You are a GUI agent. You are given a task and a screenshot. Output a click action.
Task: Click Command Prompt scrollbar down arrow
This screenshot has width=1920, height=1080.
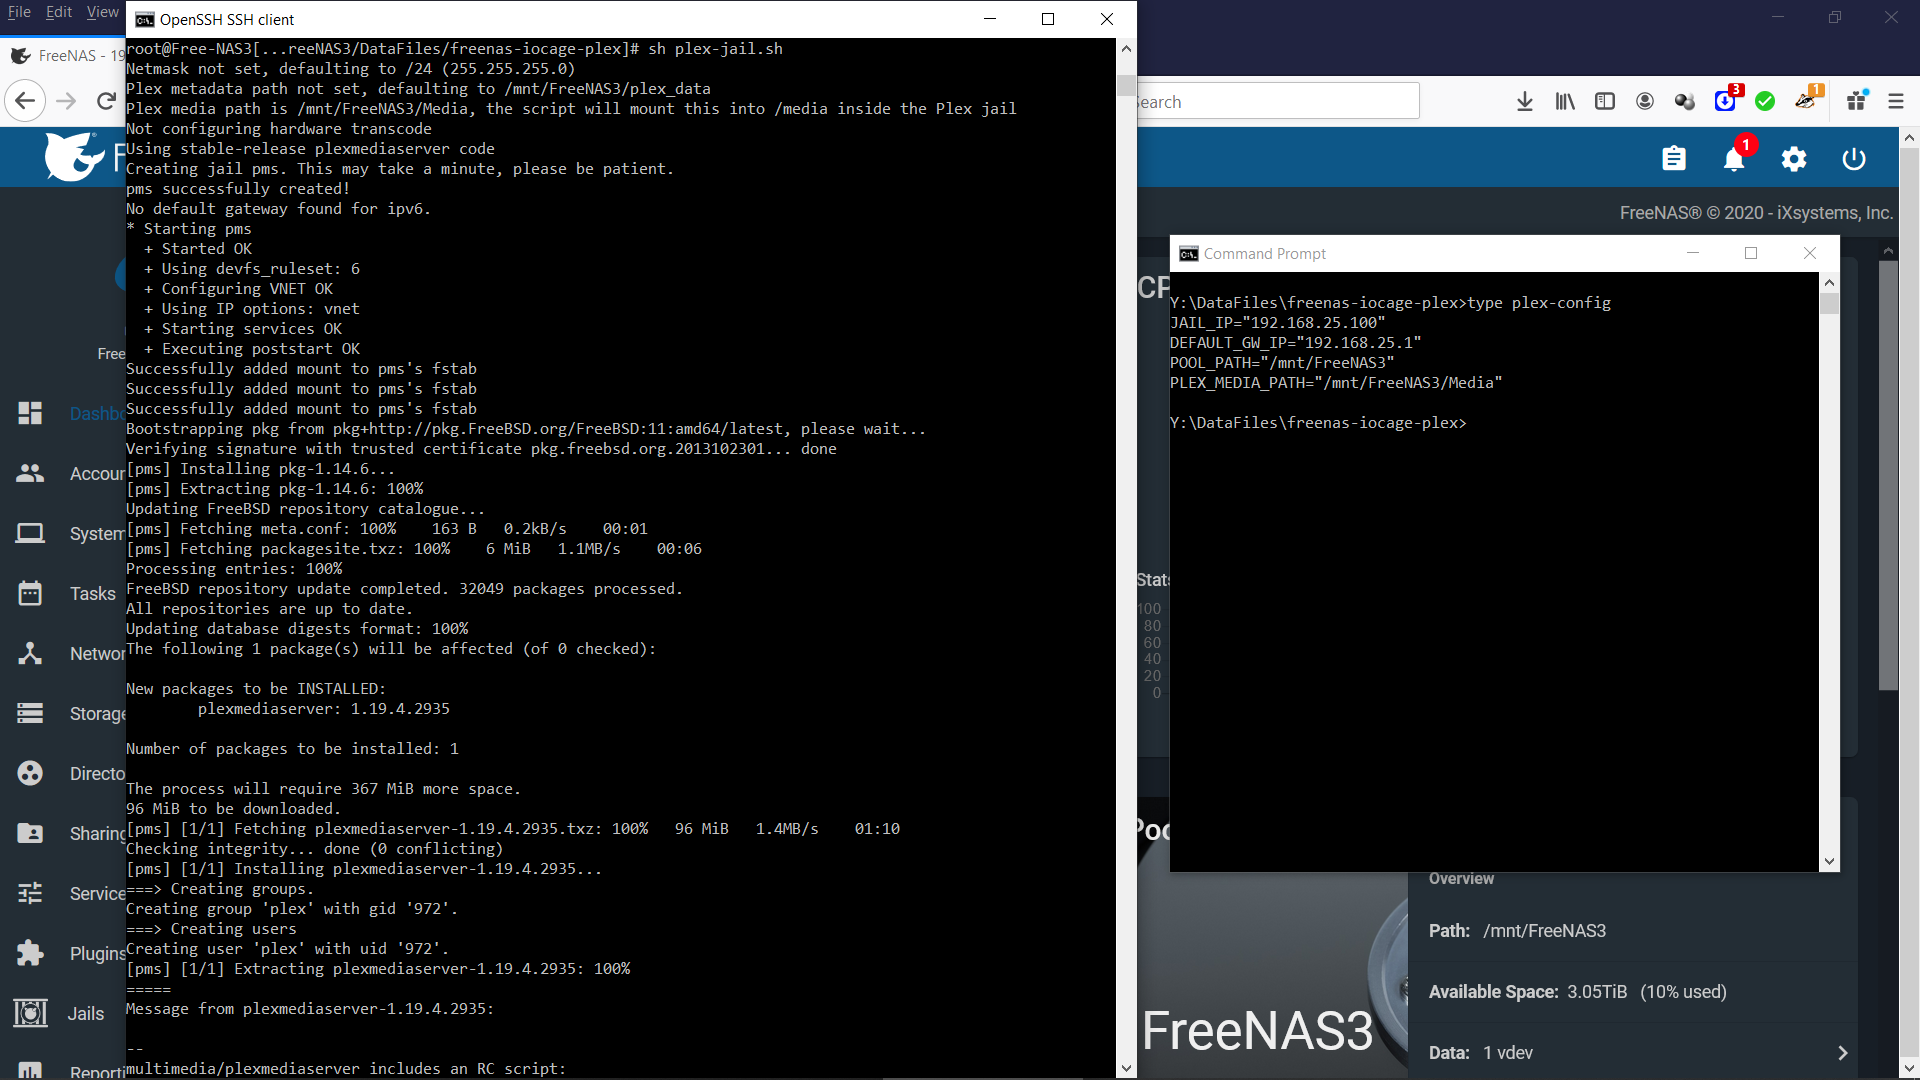click(x=1829, y=861)
